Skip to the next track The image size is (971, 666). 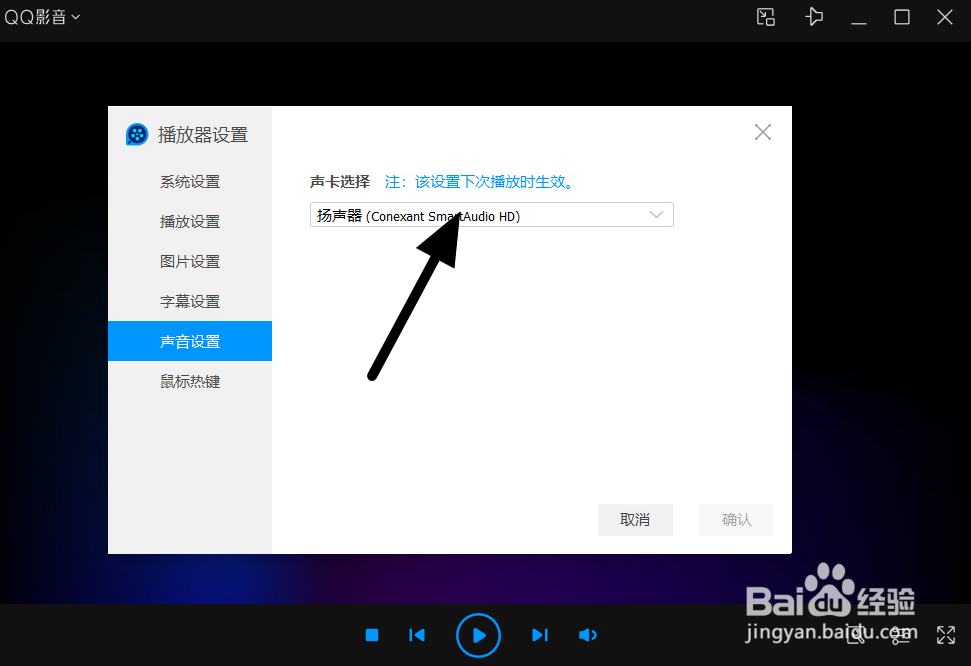point(540,635)
